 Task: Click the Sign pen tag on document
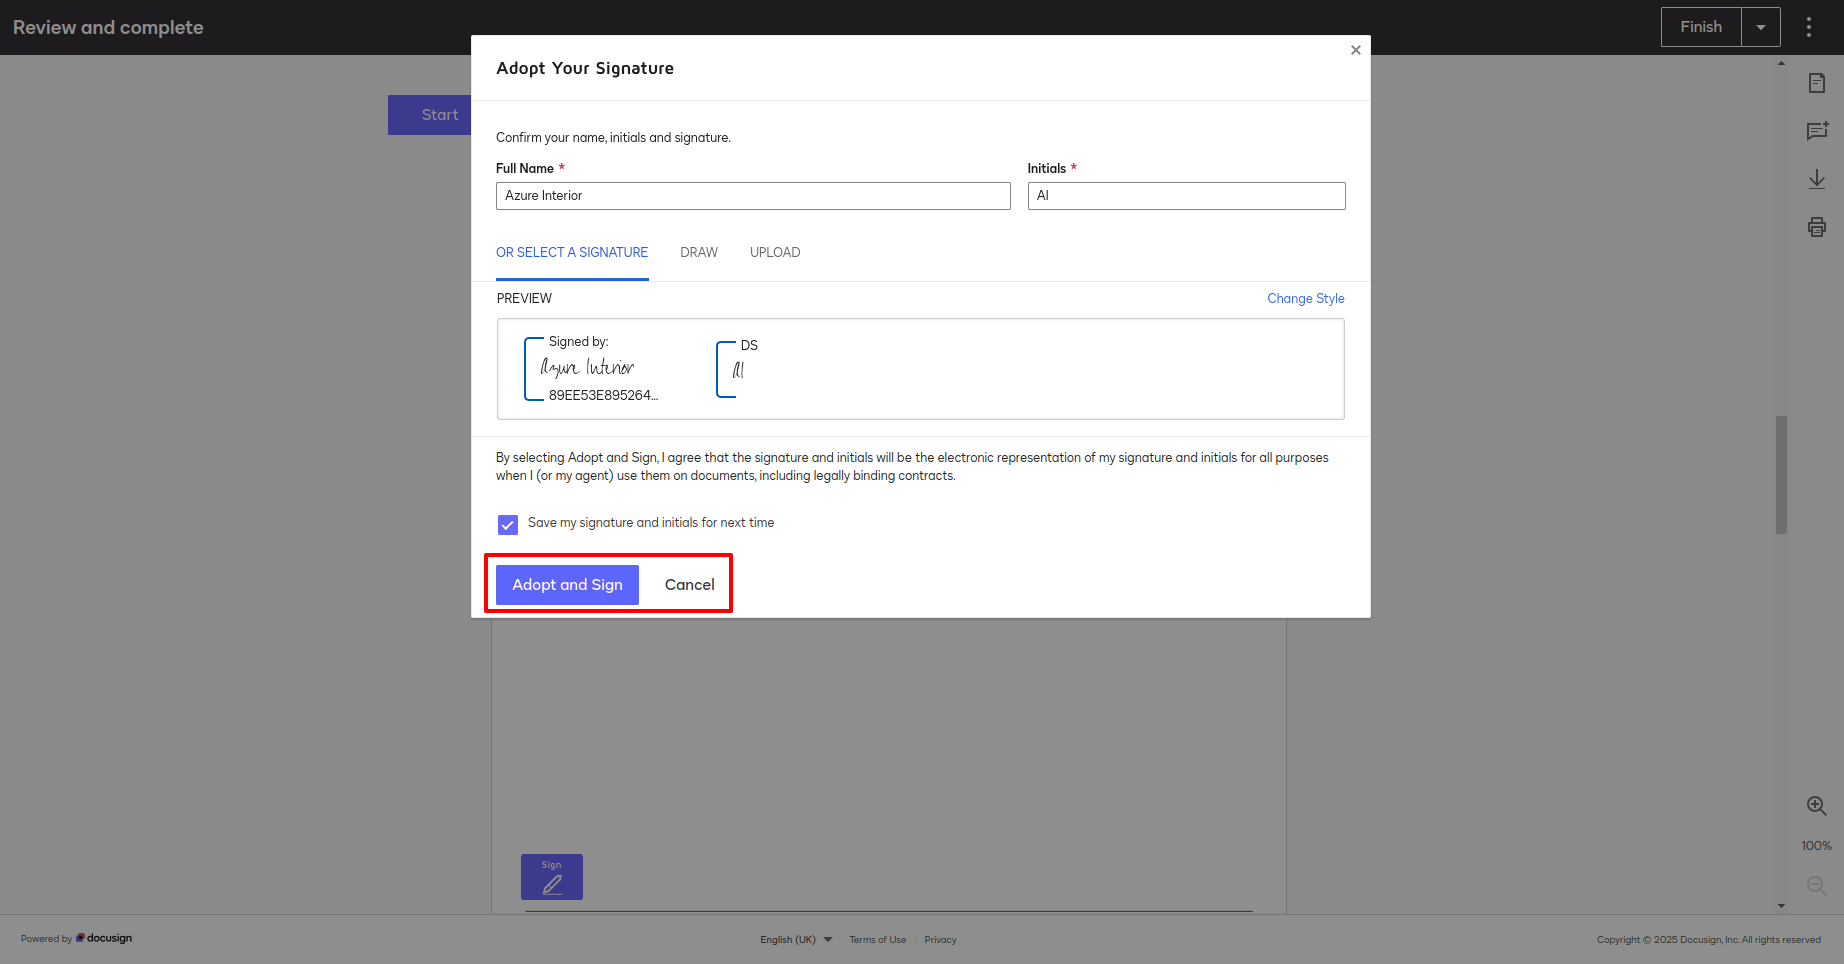(x=551, y=877)
